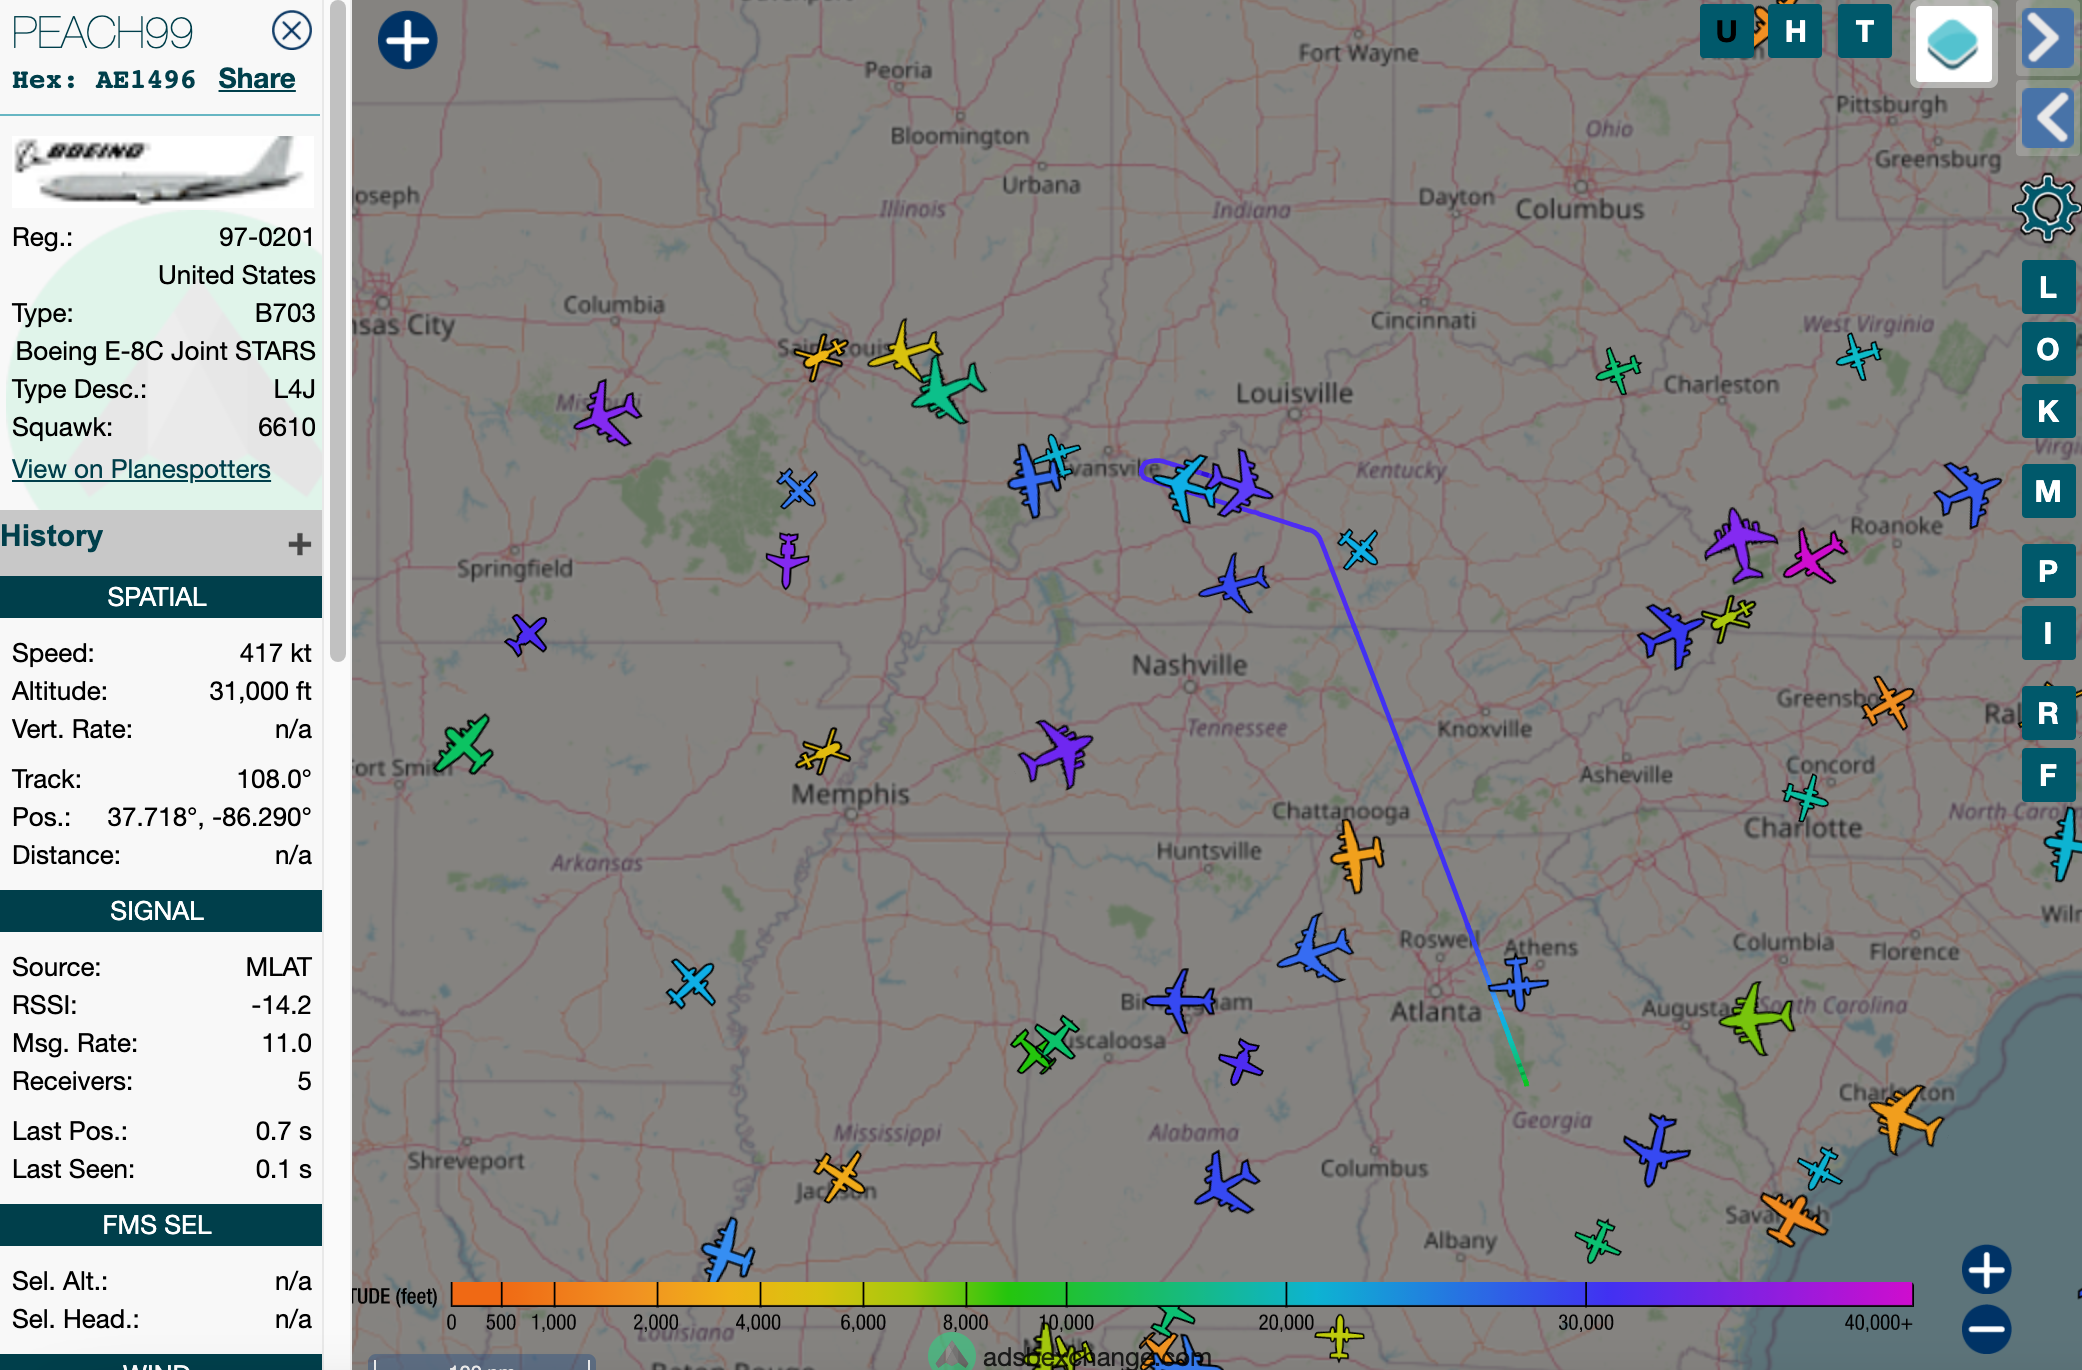
Task: Select the cyan aircraft near Knoxville north
Action: tap(1359, 548)
